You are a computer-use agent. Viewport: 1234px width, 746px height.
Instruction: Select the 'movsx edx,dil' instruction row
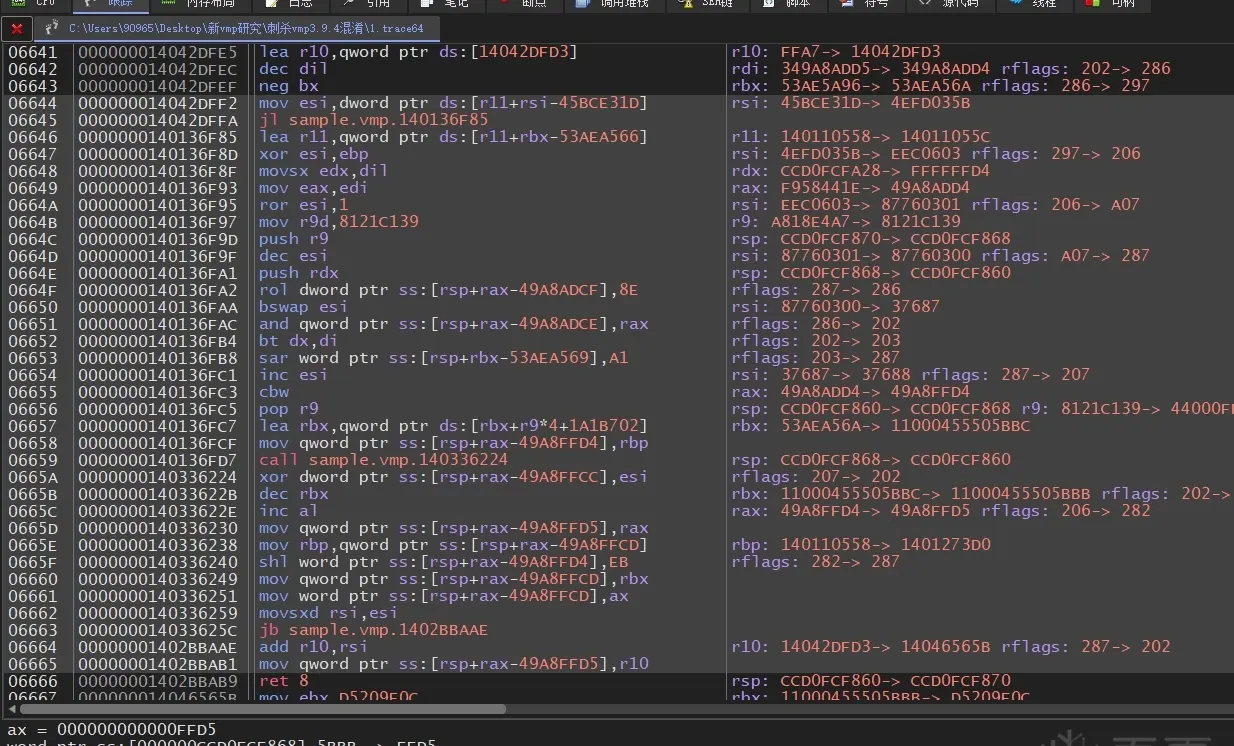(x=323, y=171)
